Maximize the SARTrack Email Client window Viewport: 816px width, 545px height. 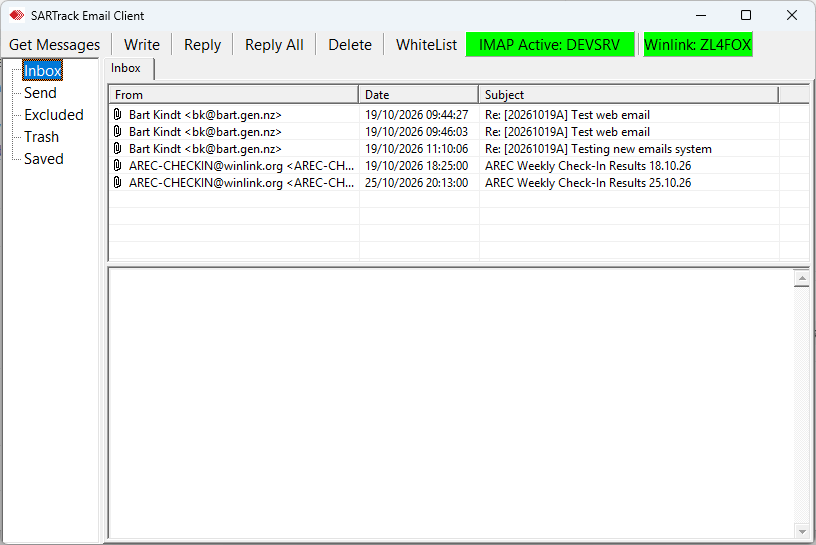pos(746,16)
